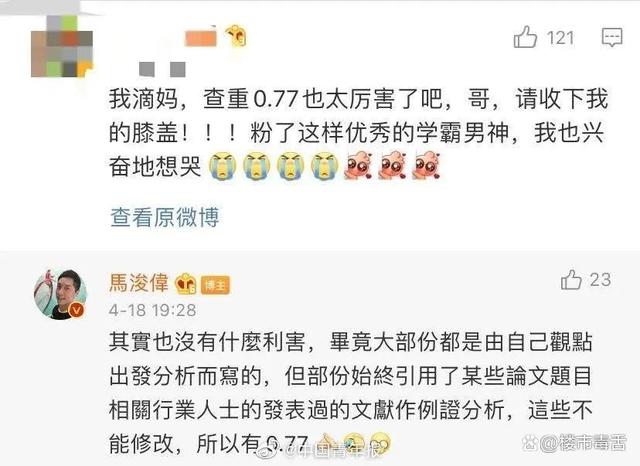The width and height of the screenshot is (640, 466).
Task: Like the top comment with 121 likes
Action: (x=525, y=37)
